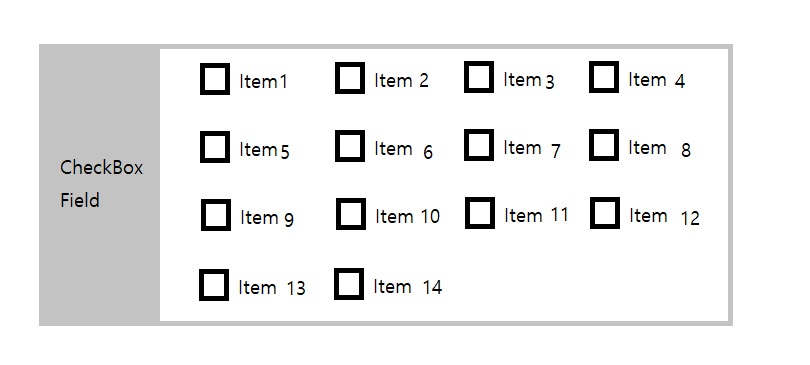The image size is (810, 365).
Task: Check the Item1 checkbox
Action: (x=215, y=79)
